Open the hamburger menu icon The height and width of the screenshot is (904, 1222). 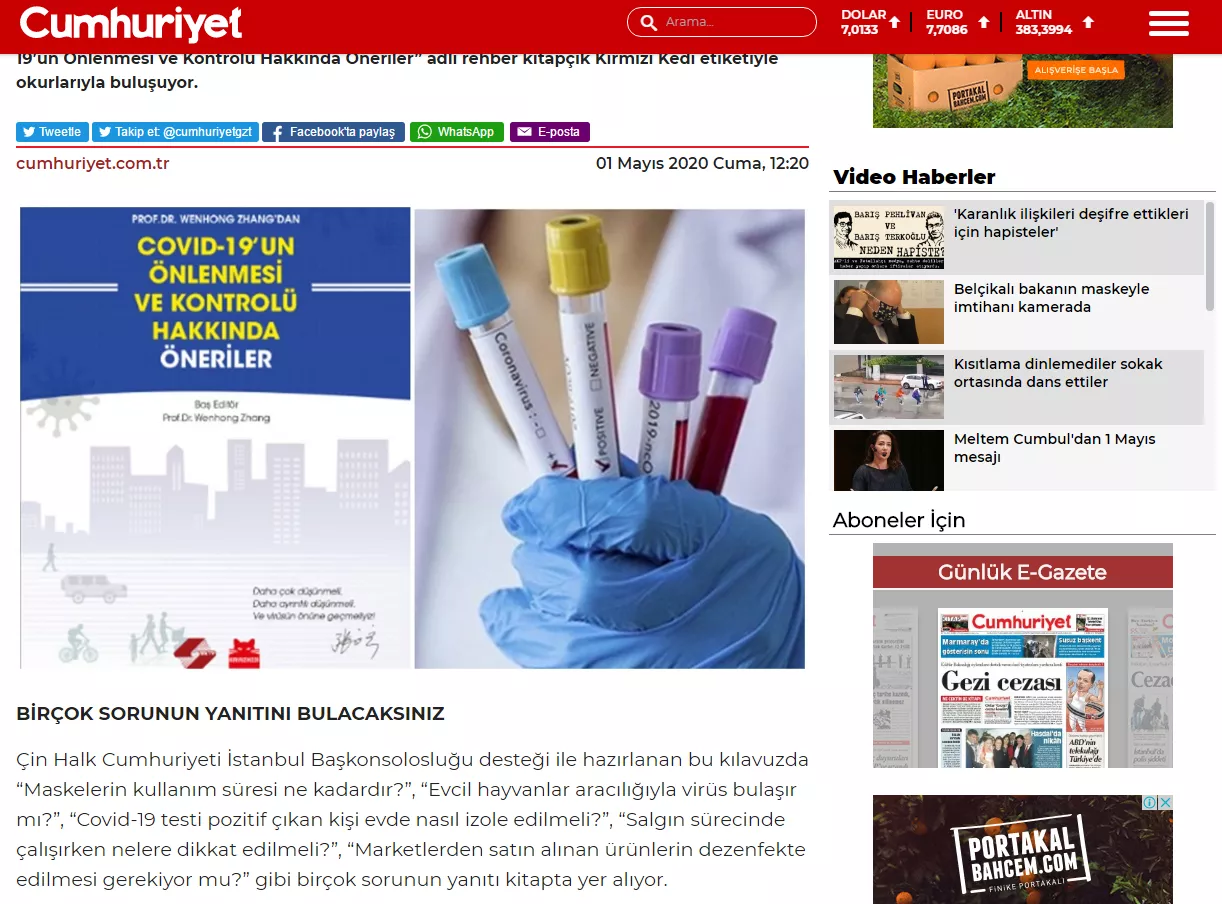(x=1168, y=23)
